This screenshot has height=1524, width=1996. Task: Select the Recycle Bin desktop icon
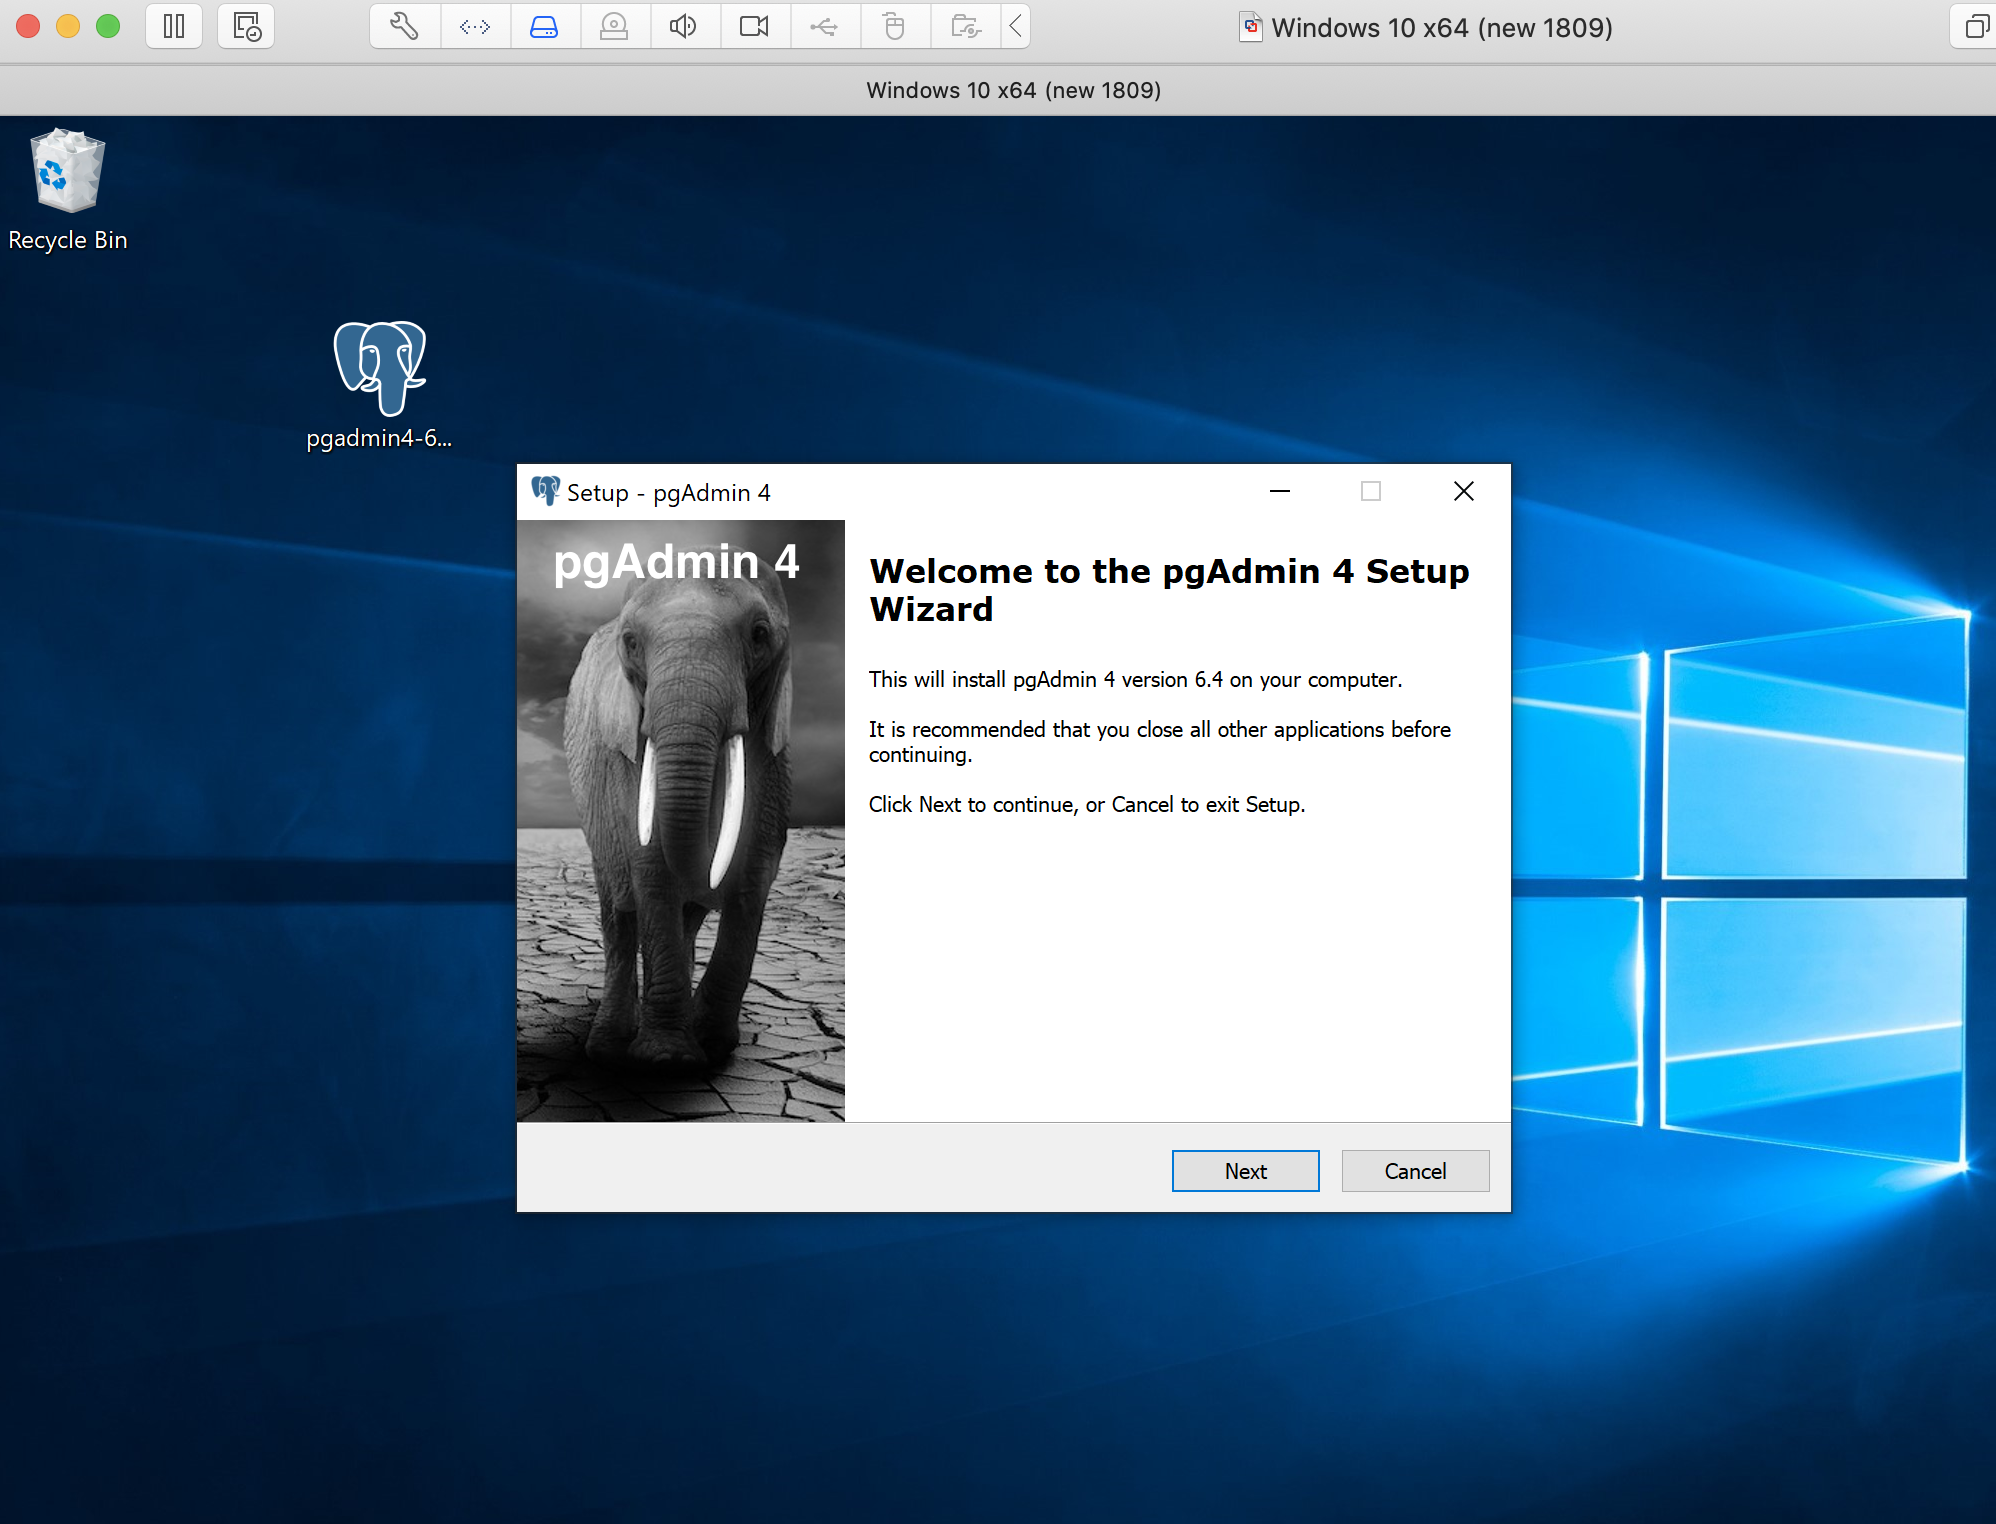pyautogui.click(x=68, y=190)
